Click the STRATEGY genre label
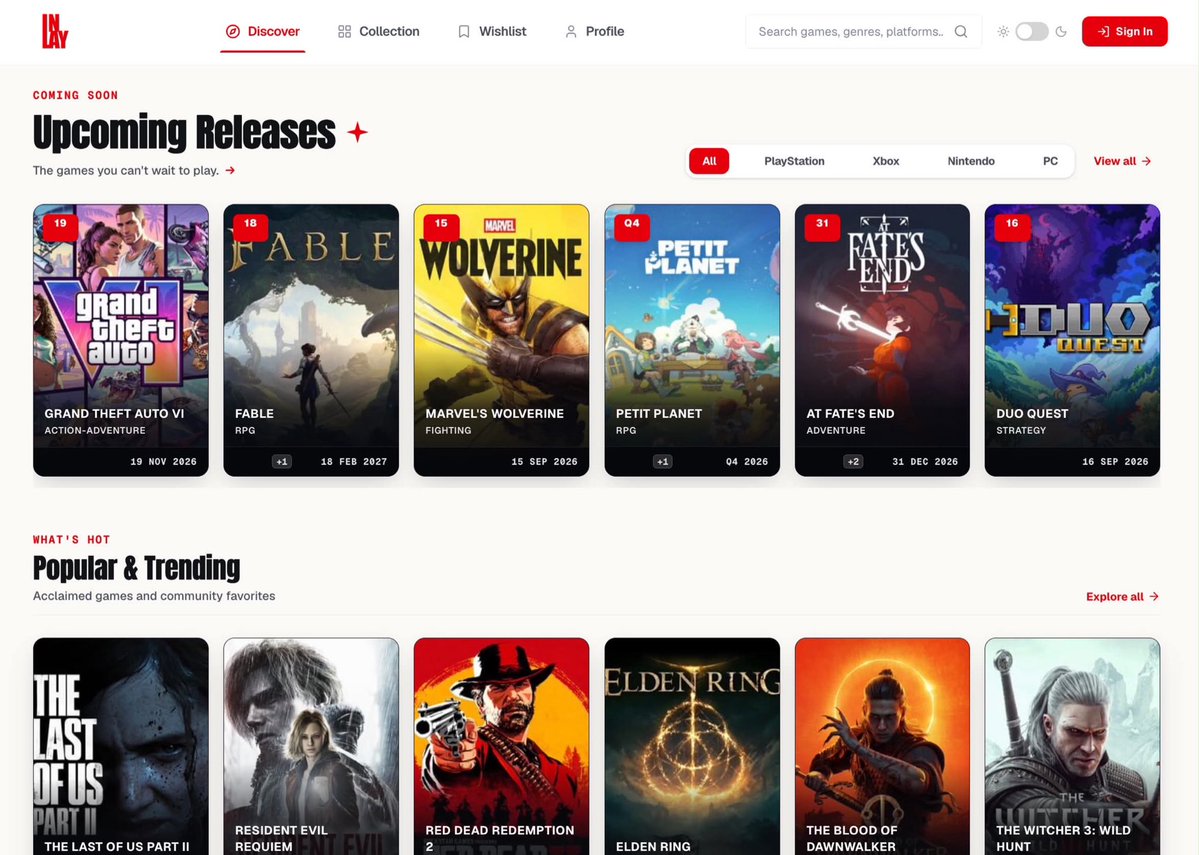Image resolution: width=1199 pixels, height=855 pixels. point(1021,431)
